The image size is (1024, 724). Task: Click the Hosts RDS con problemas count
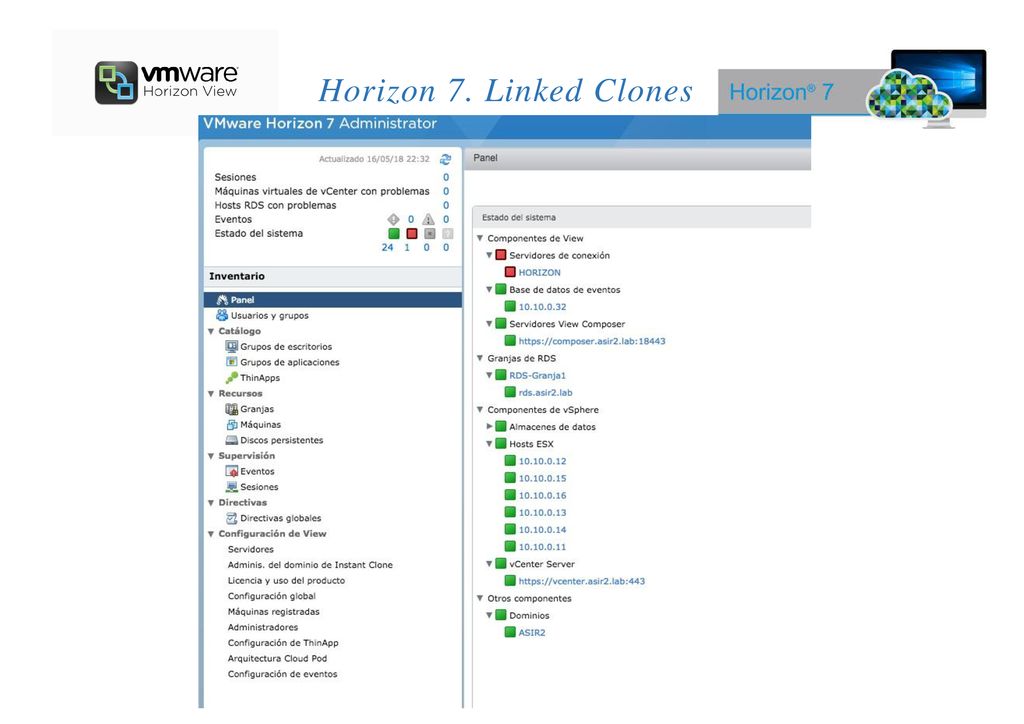pos(446,205)
